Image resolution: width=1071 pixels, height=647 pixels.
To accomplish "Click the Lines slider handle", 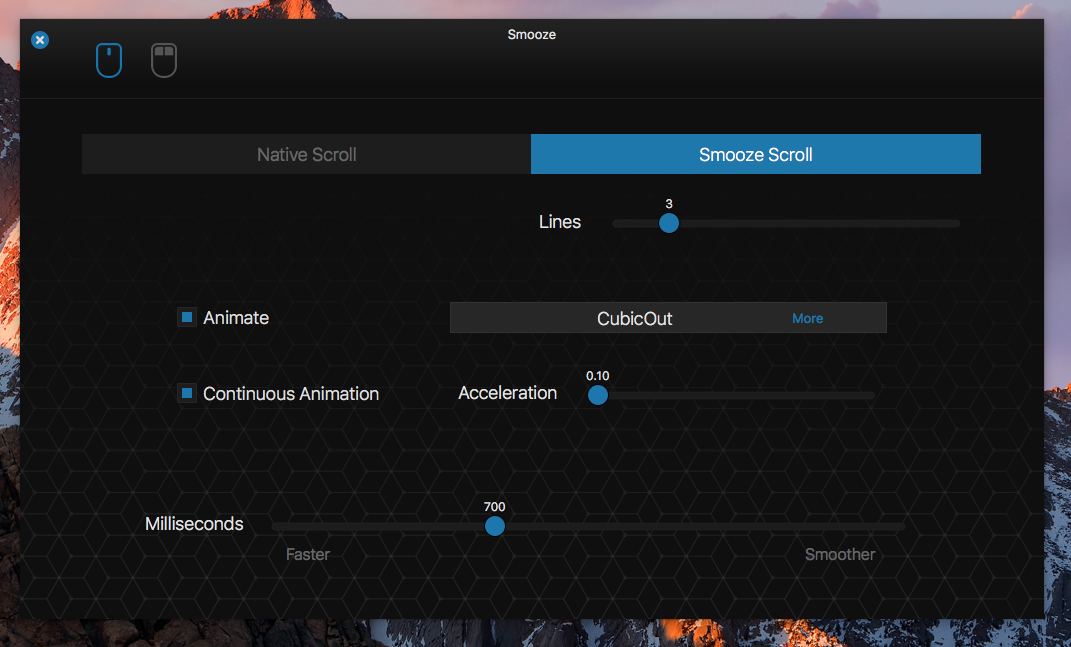I will click(x=669, y=223).
